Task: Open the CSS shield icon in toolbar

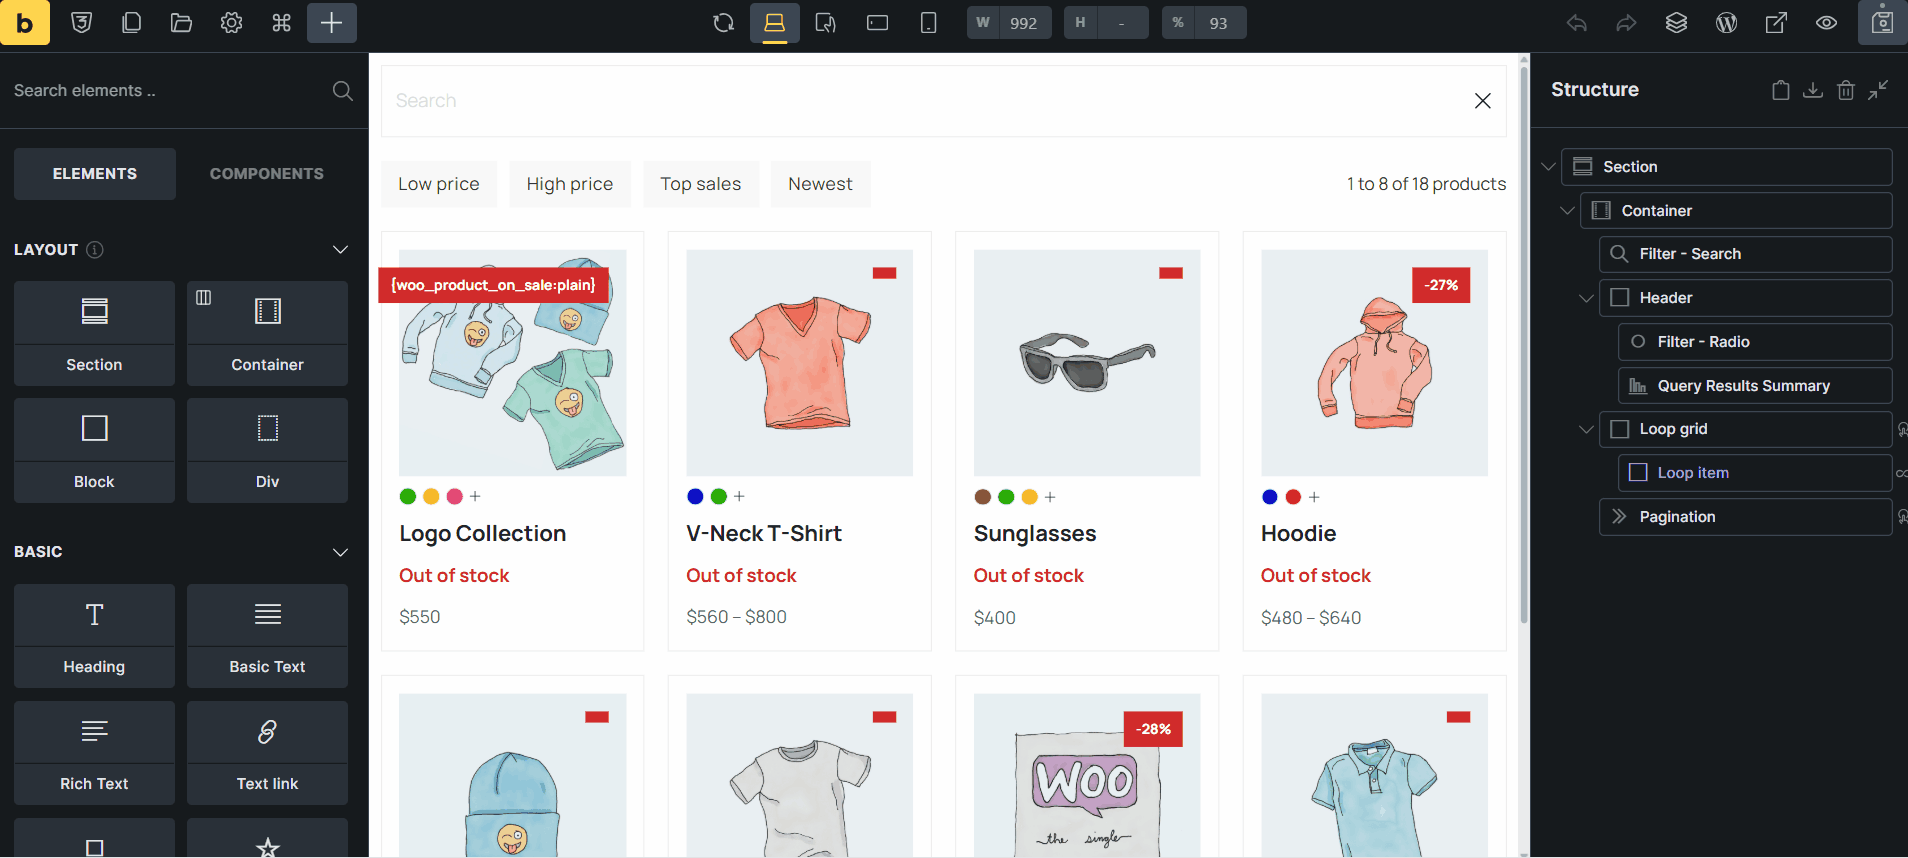Action: point(82,22)
